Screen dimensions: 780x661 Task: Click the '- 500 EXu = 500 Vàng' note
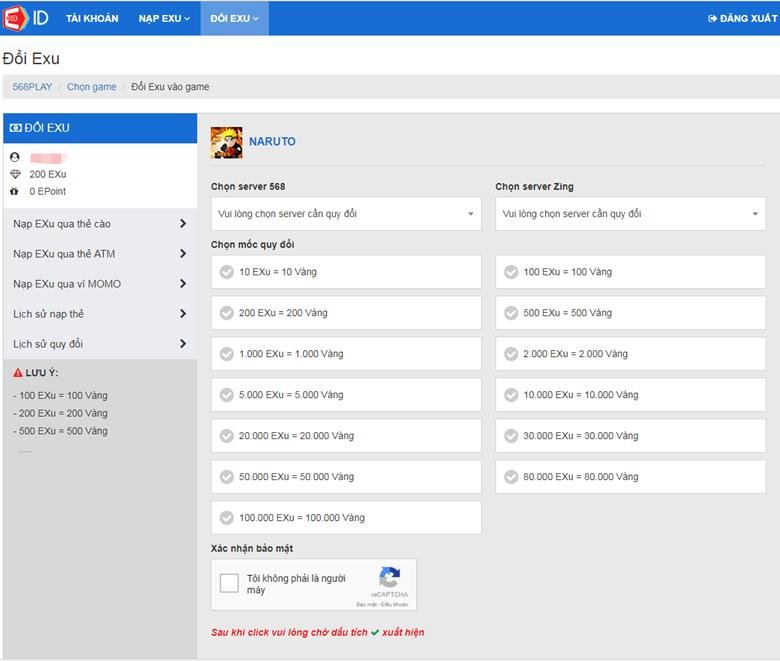[x=61, y=431]
